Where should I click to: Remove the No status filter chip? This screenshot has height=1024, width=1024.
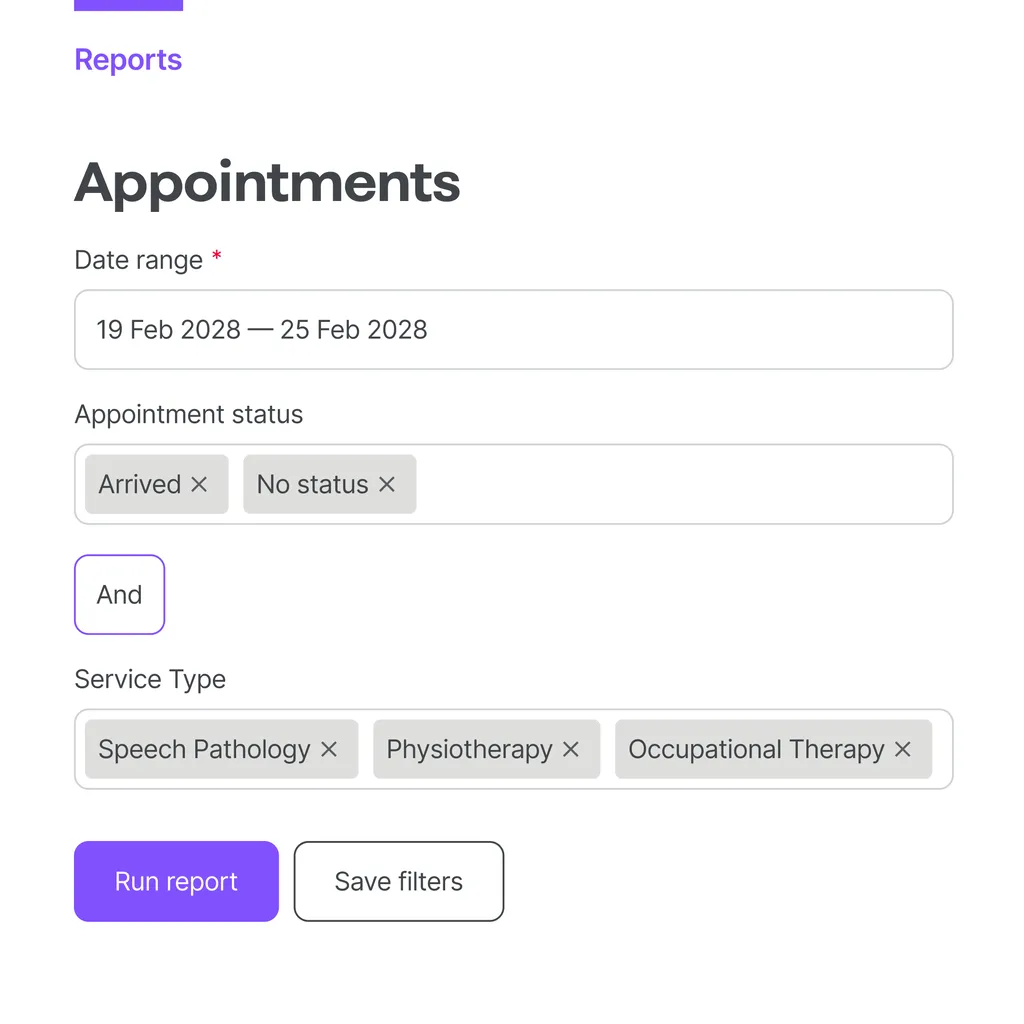[387, 485]
